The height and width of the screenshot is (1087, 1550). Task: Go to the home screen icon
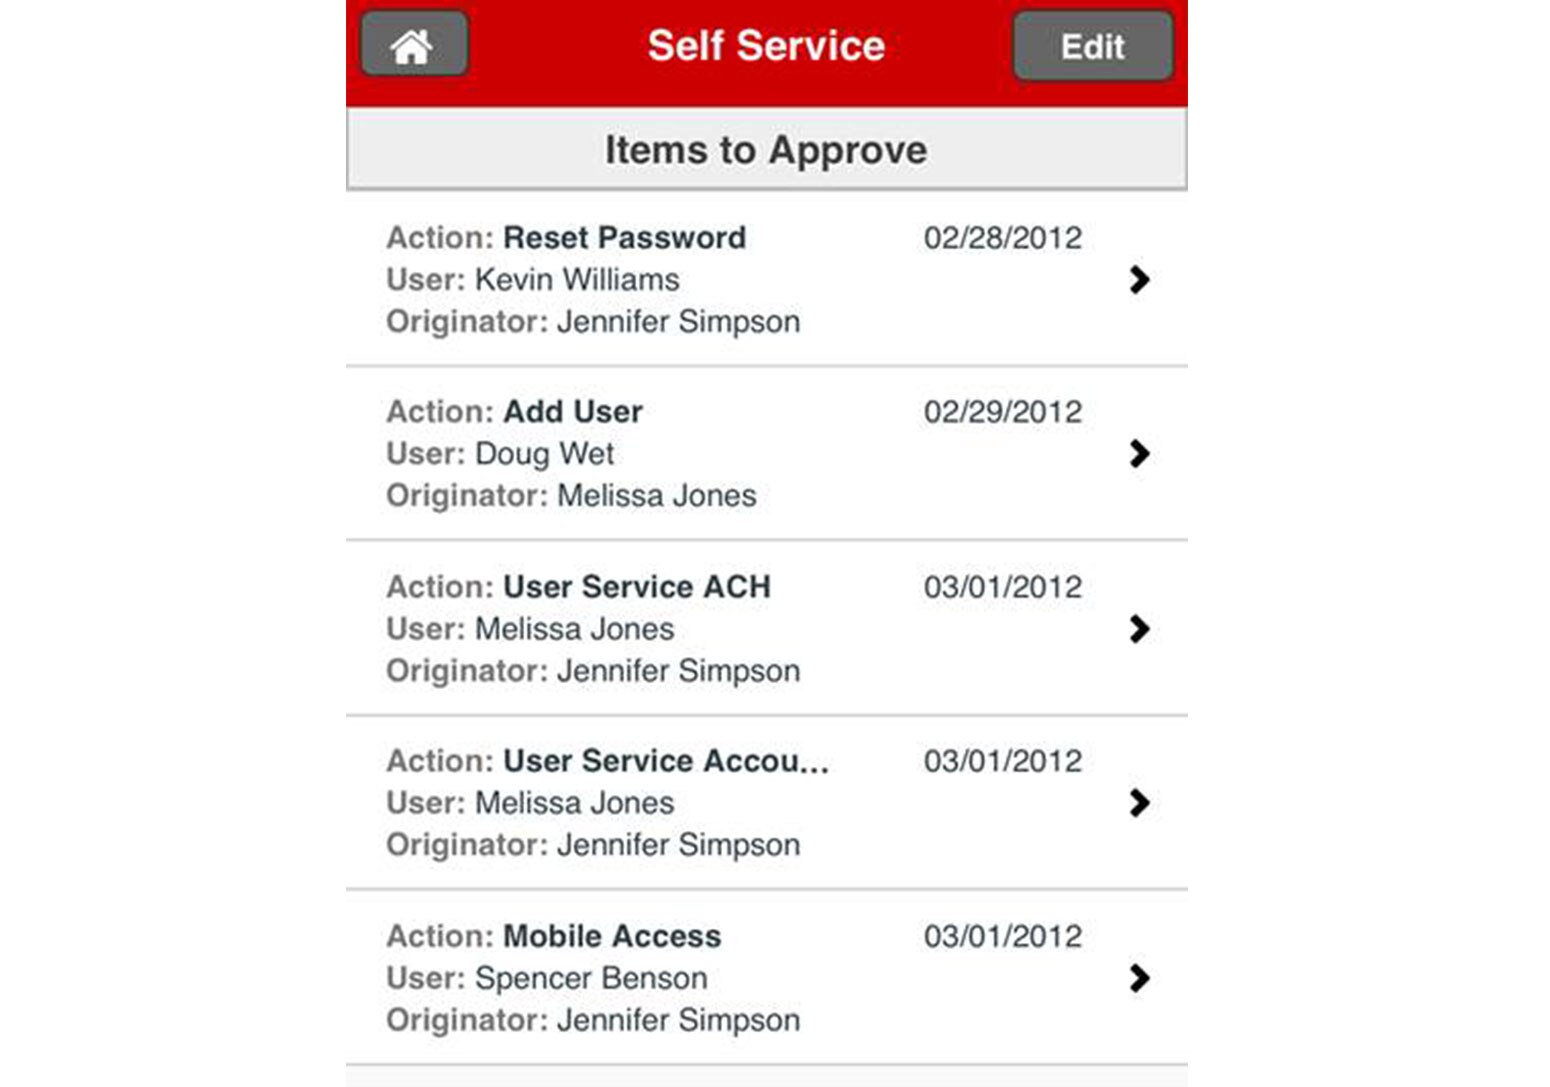click(x=413, y=45)
